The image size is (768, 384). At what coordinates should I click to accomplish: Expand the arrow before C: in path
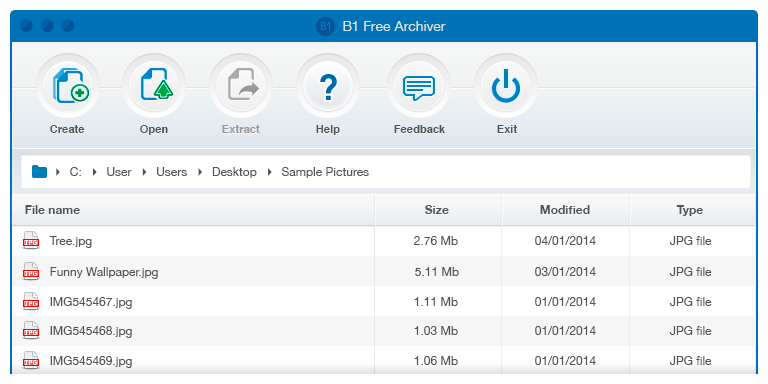(58, 172)
